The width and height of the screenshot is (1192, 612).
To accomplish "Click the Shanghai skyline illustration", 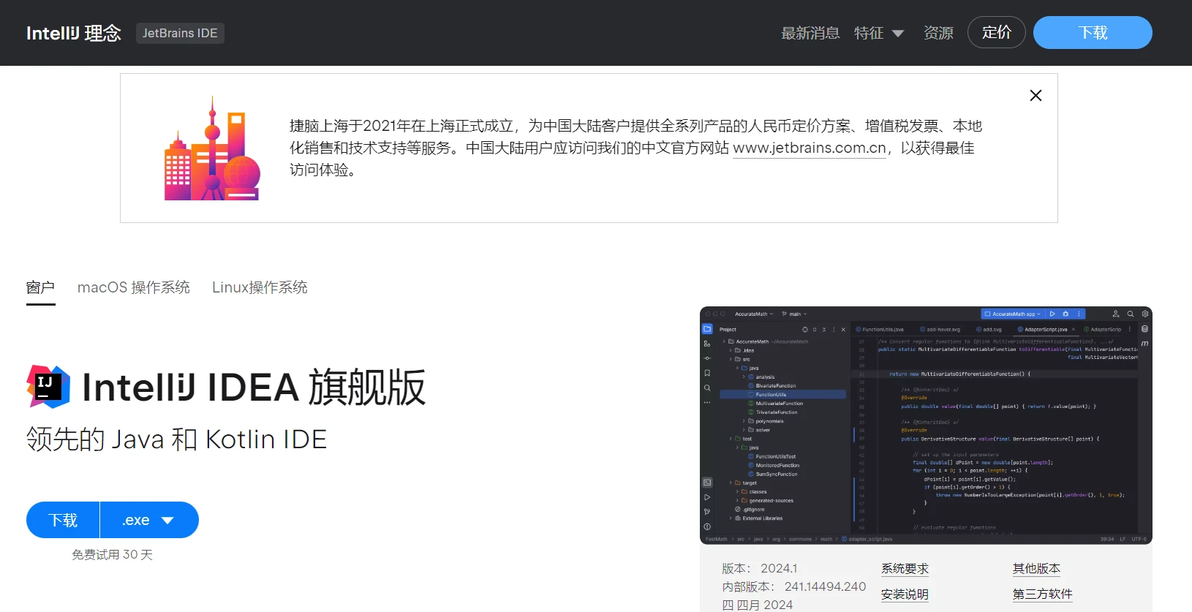I will click(212, 148).
